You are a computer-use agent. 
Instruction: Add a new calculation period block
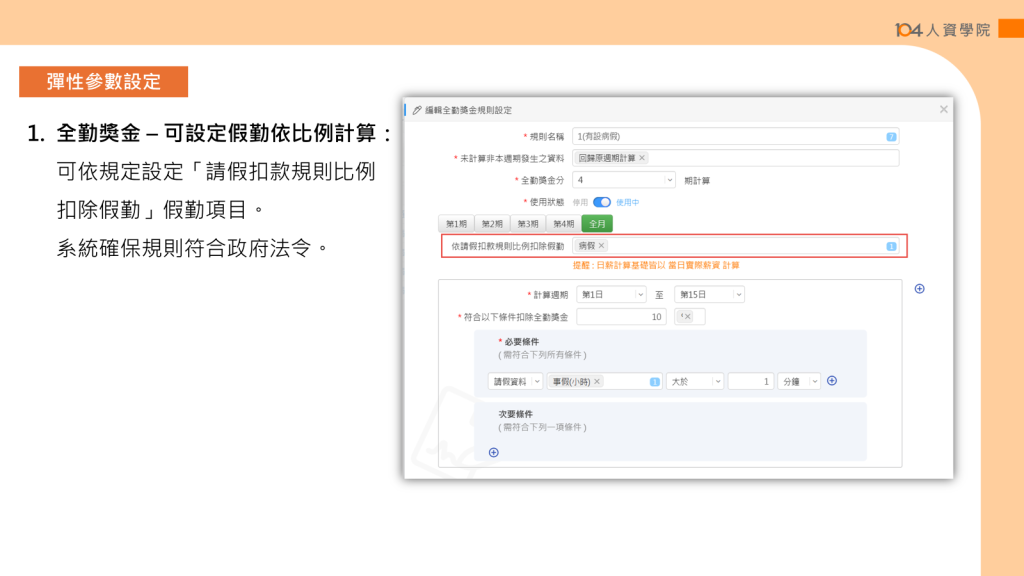pos(919,289)
